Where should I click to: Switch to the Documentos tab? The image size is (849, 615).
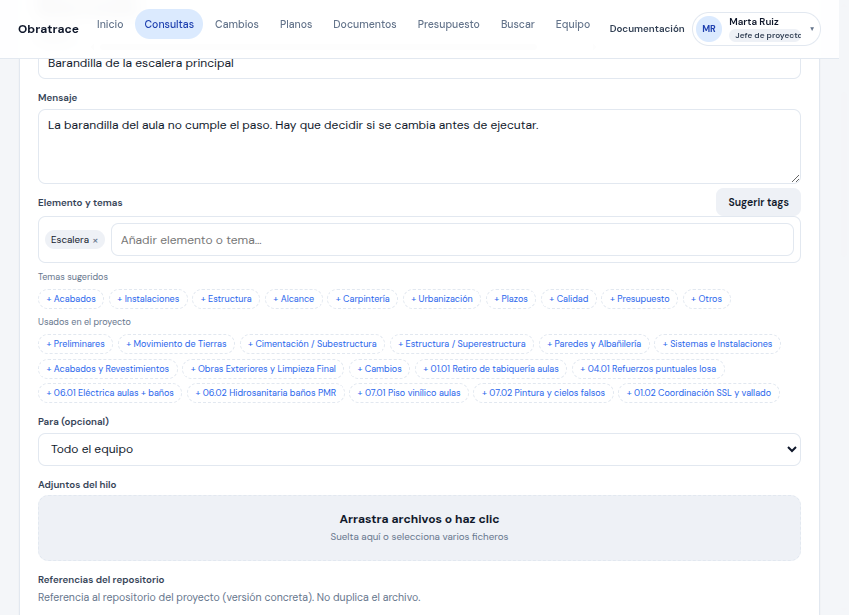tap(364, 24)
